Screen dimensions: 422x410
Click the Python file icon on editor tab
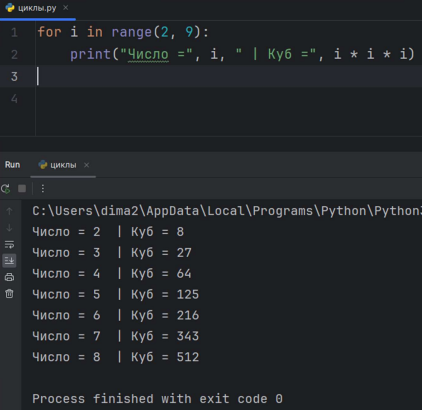[10, 8]
